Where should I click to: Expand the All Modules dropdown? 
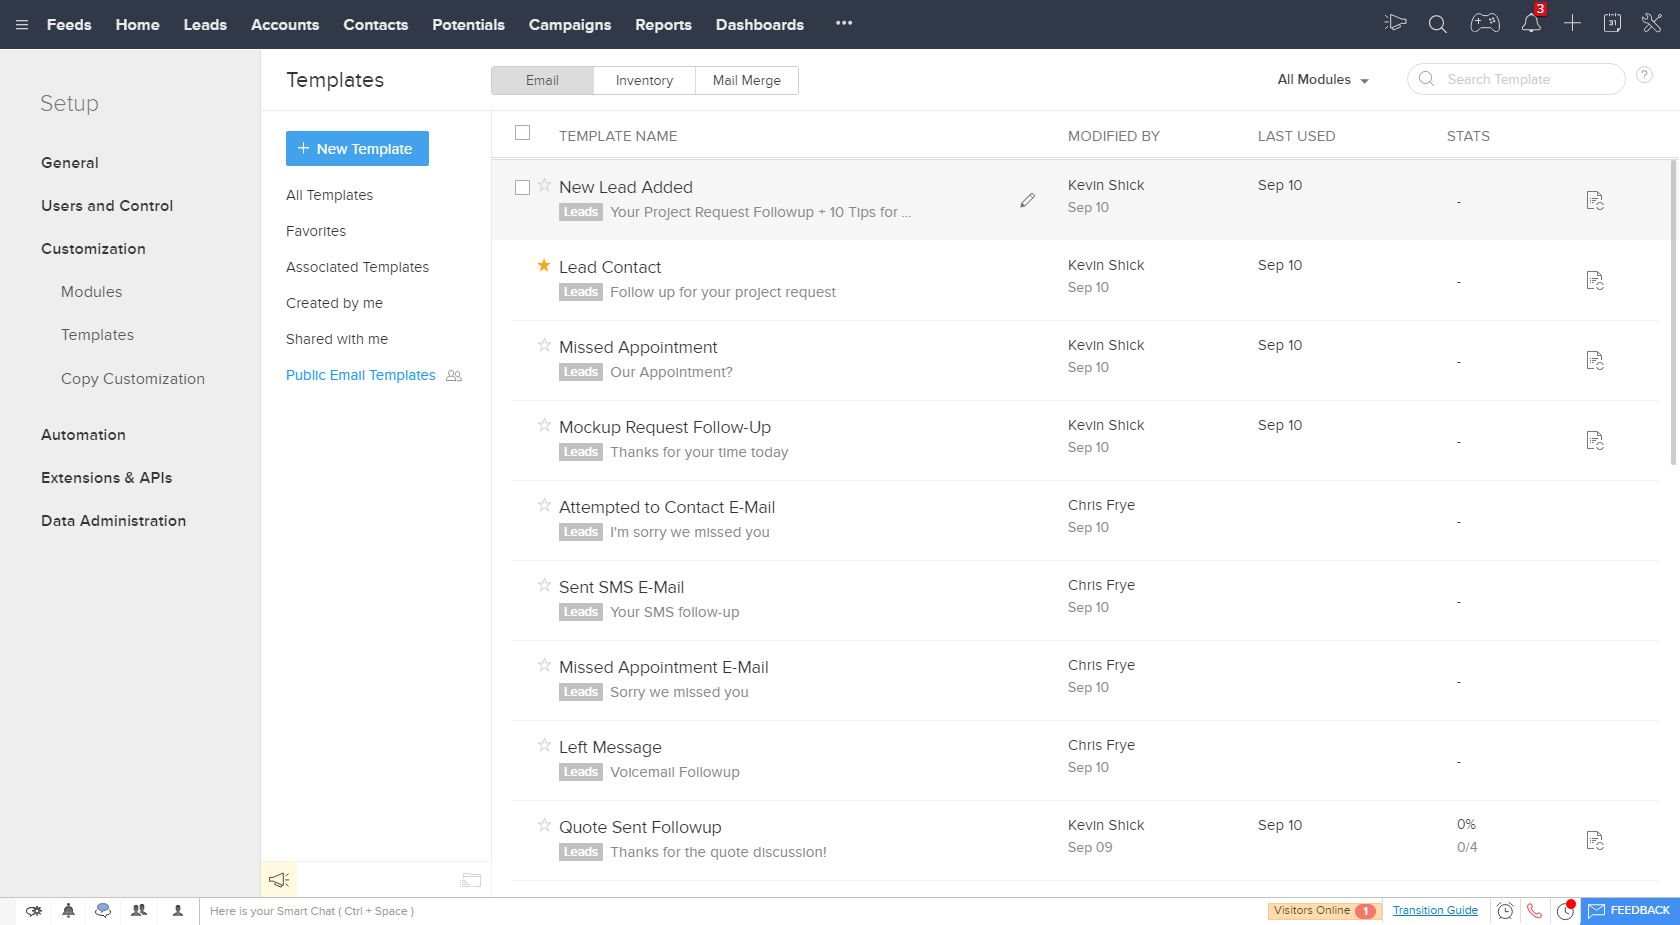[1322, 80]
